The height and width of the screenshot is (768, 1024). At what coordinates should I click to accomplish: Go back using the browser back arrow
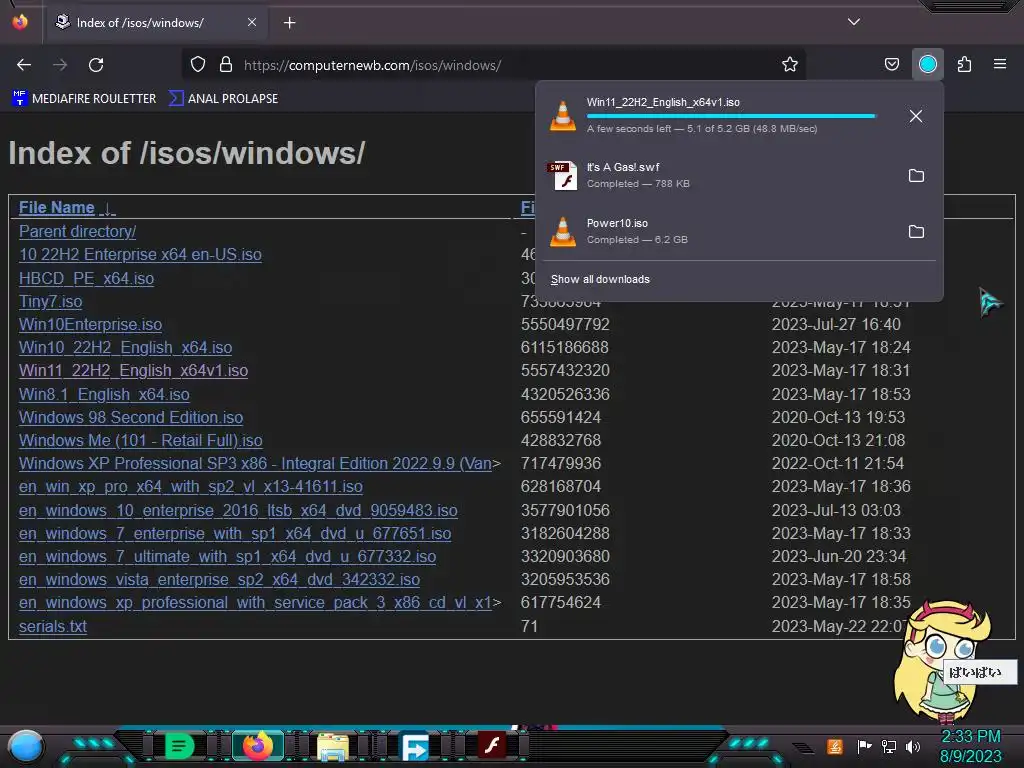click(x=24, y=65)
